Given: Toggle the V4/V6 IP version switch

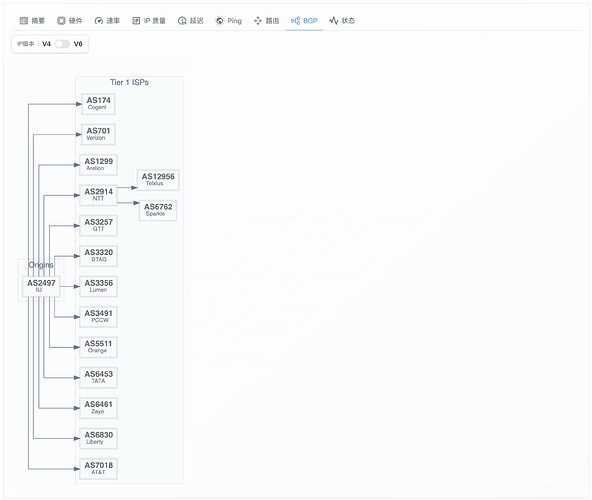Looking at the screenshot, I should pyautogui.click(x=62, y=44).
